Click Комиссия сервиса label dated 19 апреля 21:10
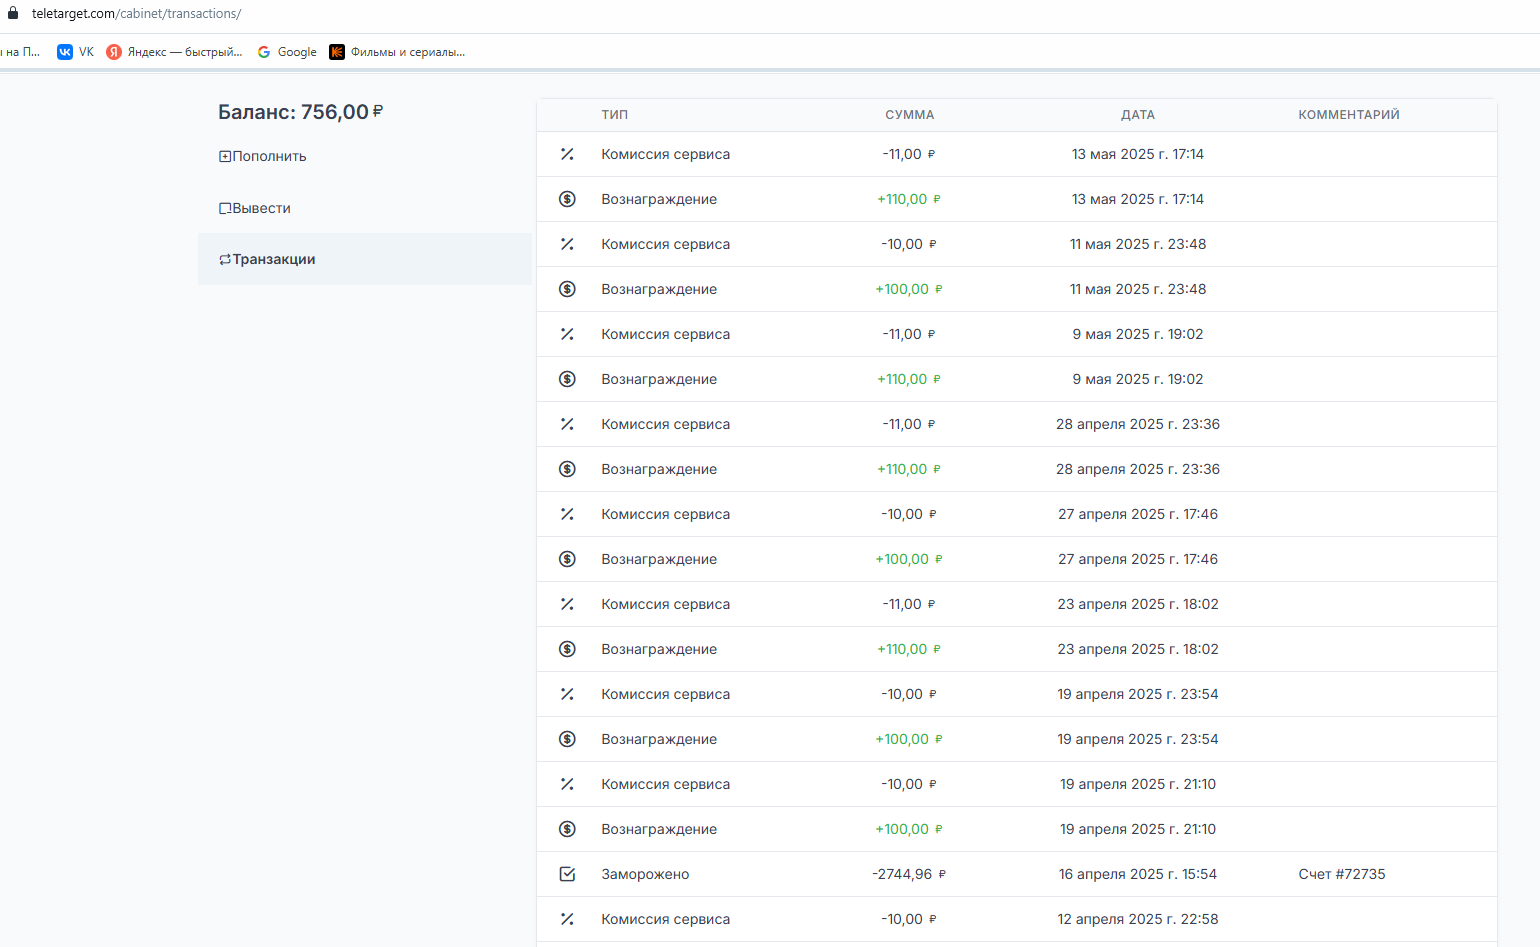Viewport: 1540px width, 947px height. pyautogui.click(x=665, y=784)
